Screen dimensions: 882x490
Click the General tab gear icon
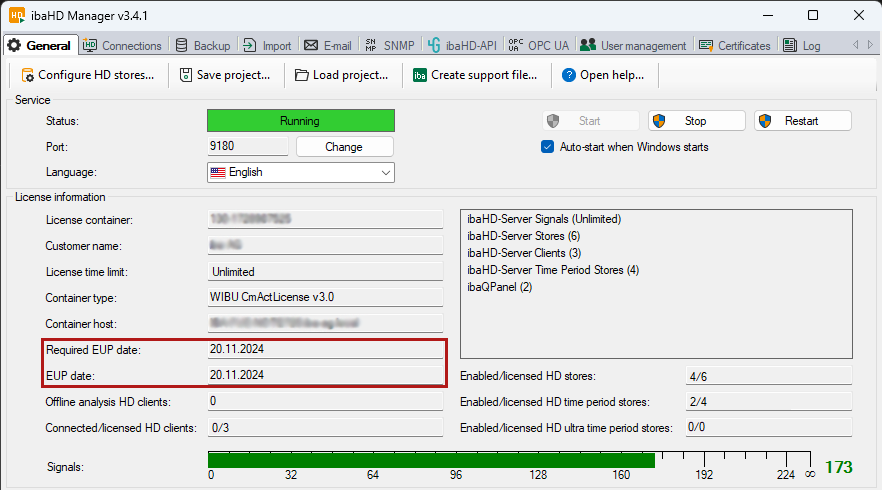(15, 46)
